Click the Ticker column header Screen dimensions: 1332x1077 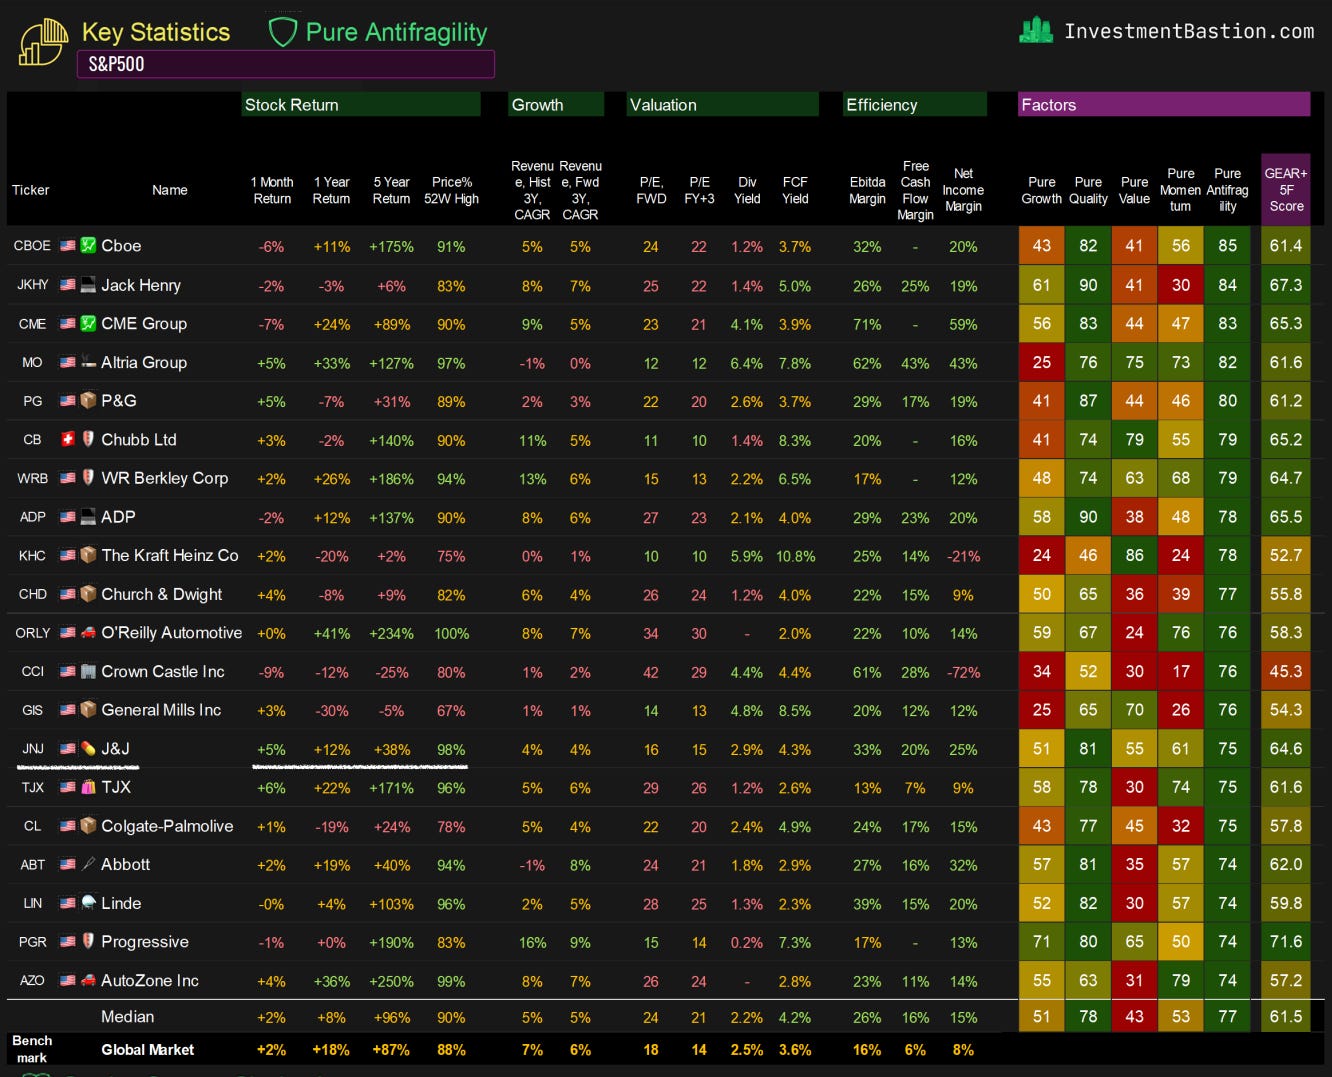[x=31, y=190]
